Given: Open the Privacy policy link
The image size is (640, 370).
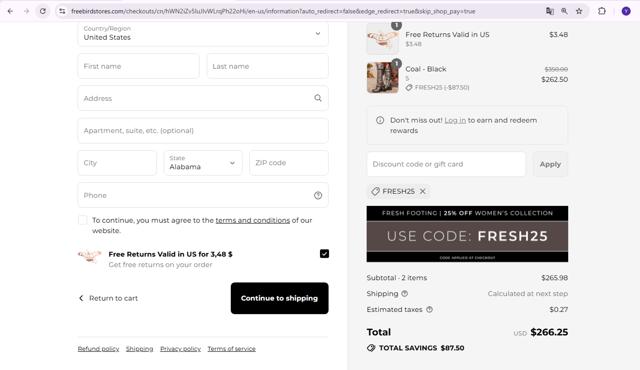Looking at the screenshot, I should click(180, 349).
